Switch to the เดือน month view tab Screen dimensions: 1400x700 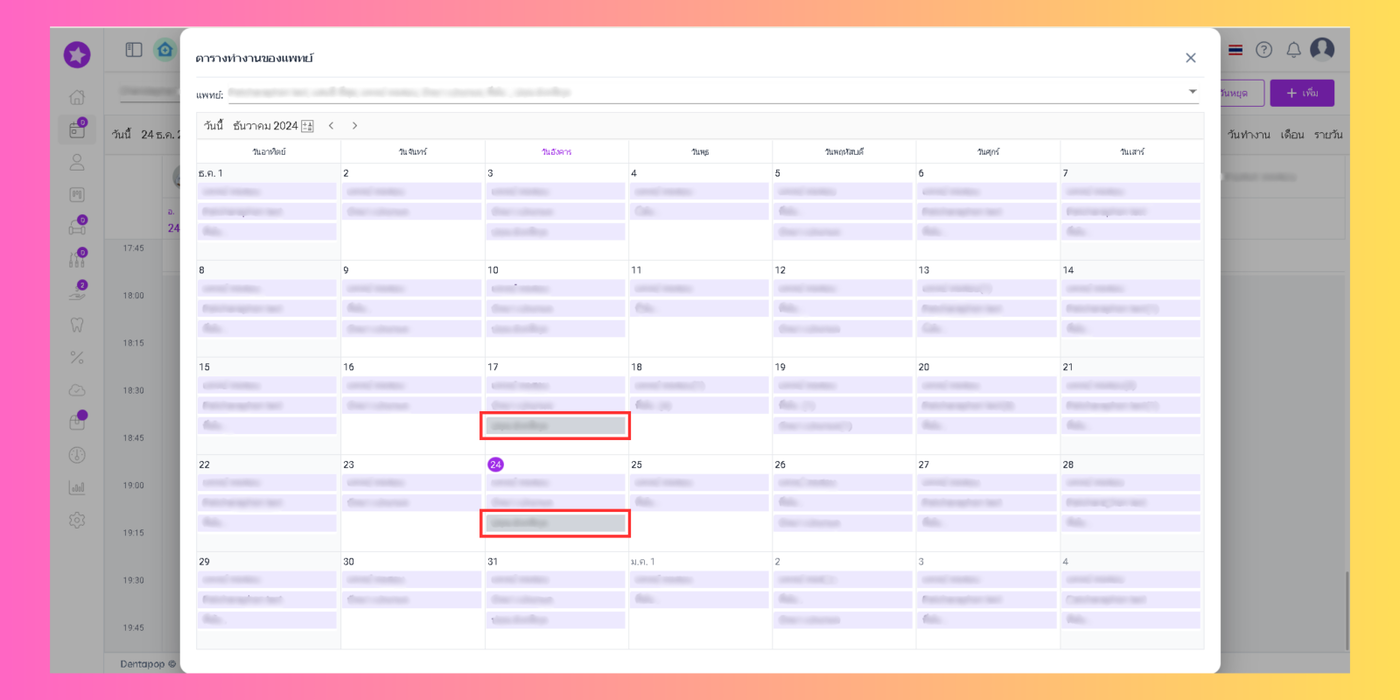point(1292,135)
